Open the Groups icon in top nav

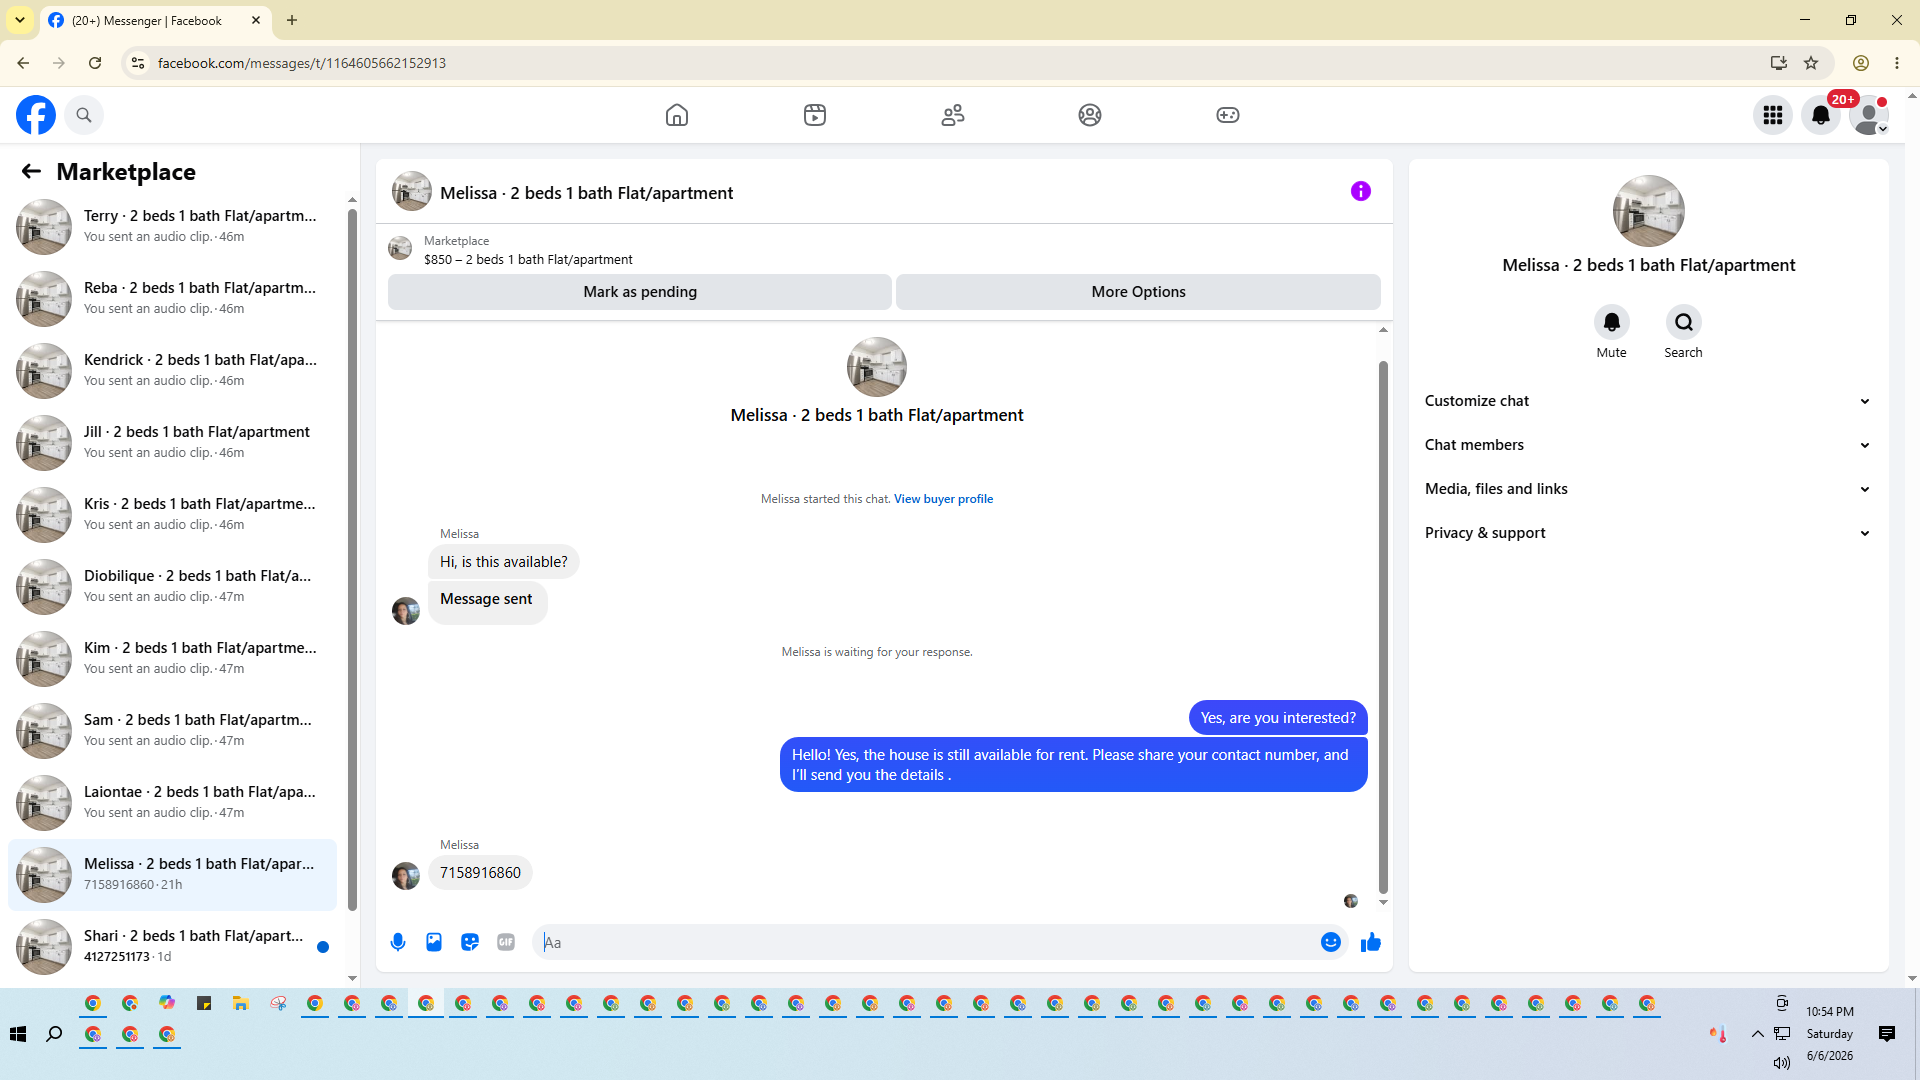(x=1090, y=115)
